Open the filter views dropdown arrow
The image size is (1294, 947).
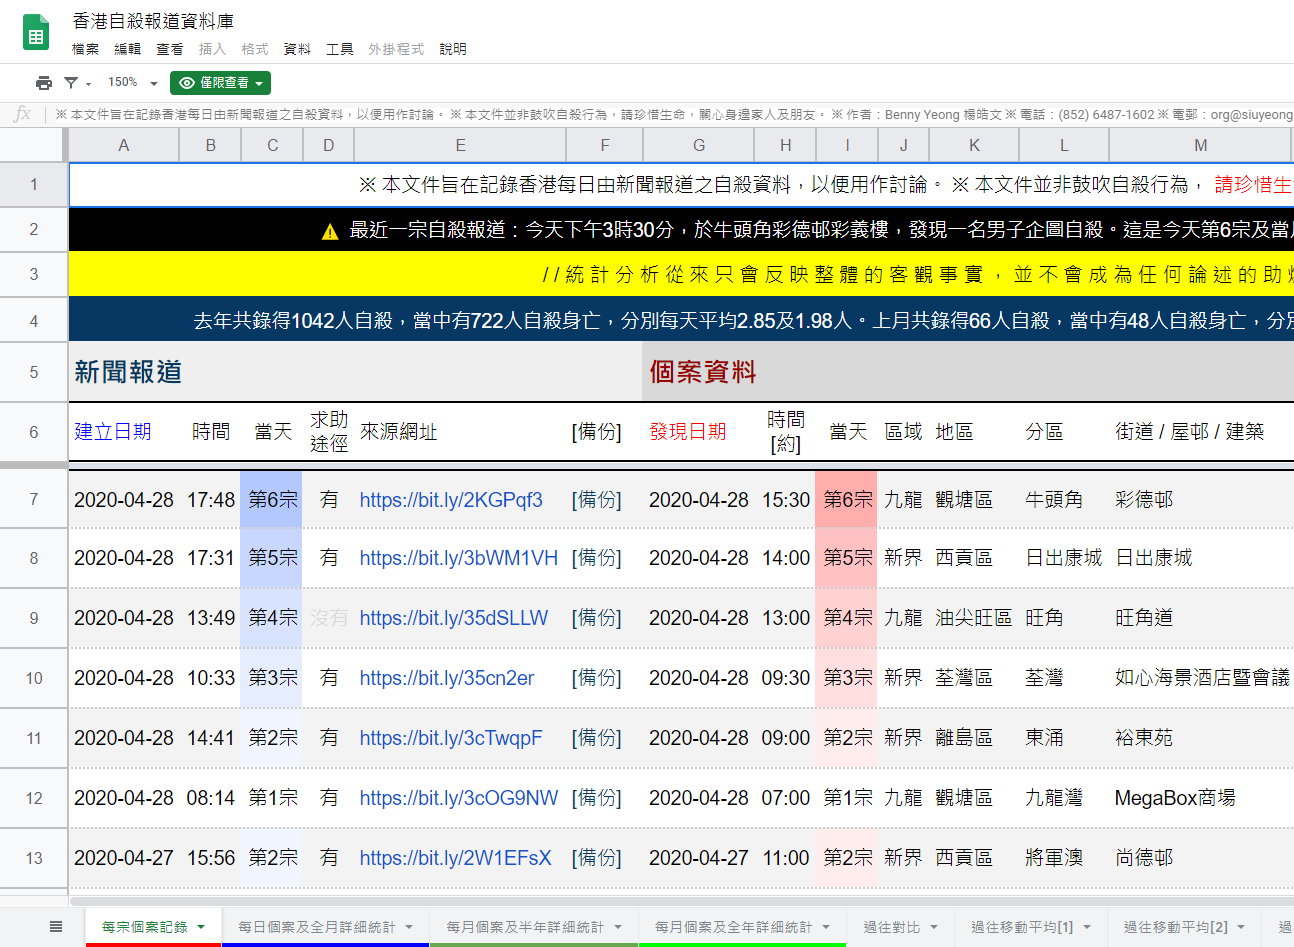(88, 84)
